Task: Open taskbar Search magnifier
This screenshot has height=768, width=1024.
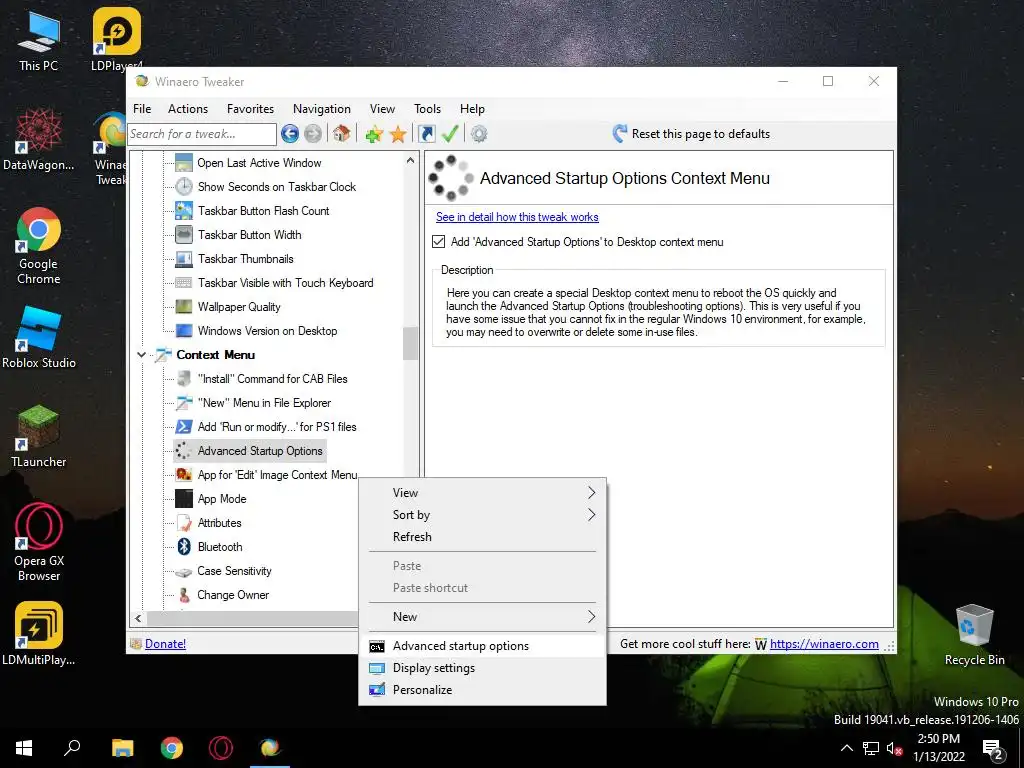Action: coord(72,748)
